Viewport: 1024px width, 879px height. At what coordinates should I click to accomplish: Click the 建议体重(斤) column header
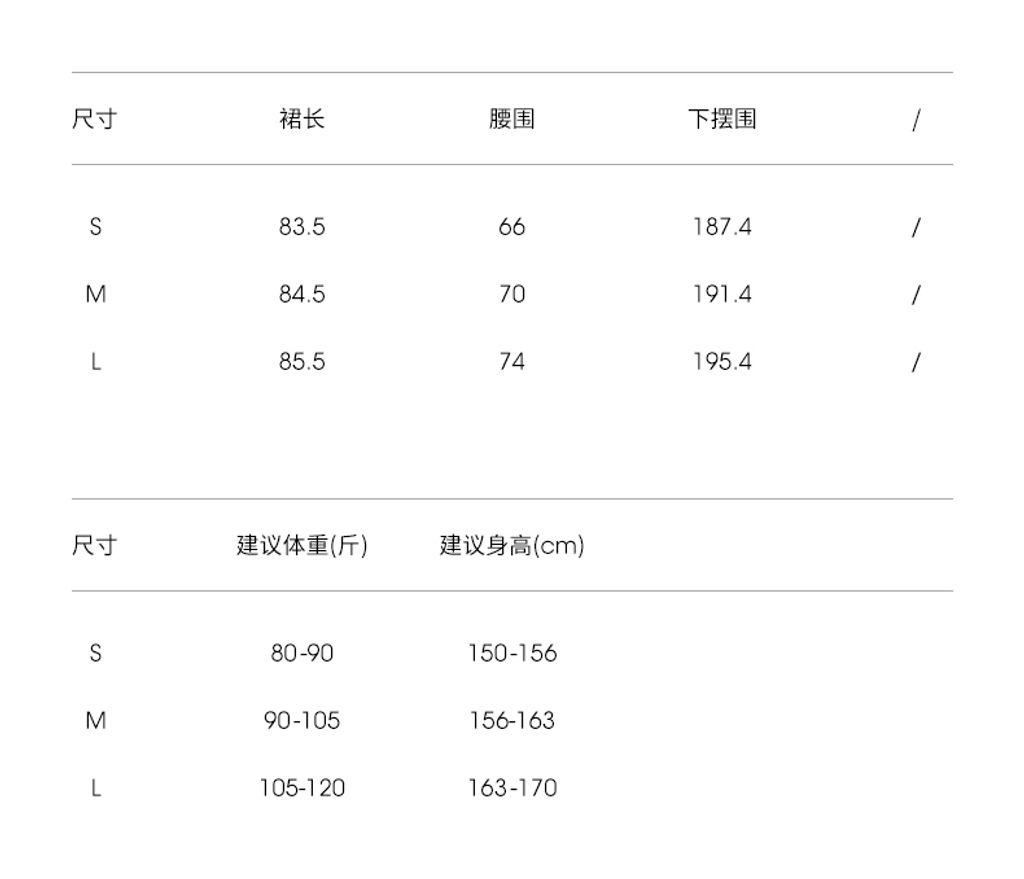[x=302, y=546]
